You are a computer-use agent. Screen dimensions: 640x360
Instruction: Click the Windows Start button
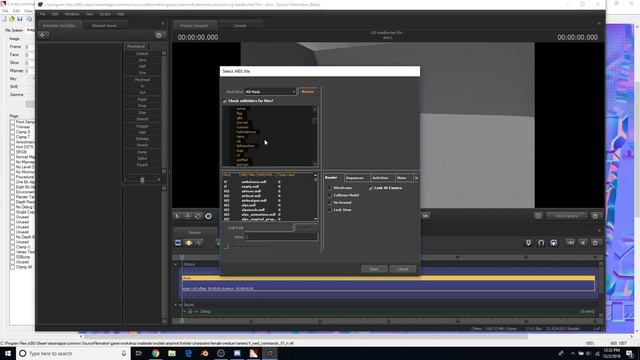pyautogui.click(x=8, y=353)
